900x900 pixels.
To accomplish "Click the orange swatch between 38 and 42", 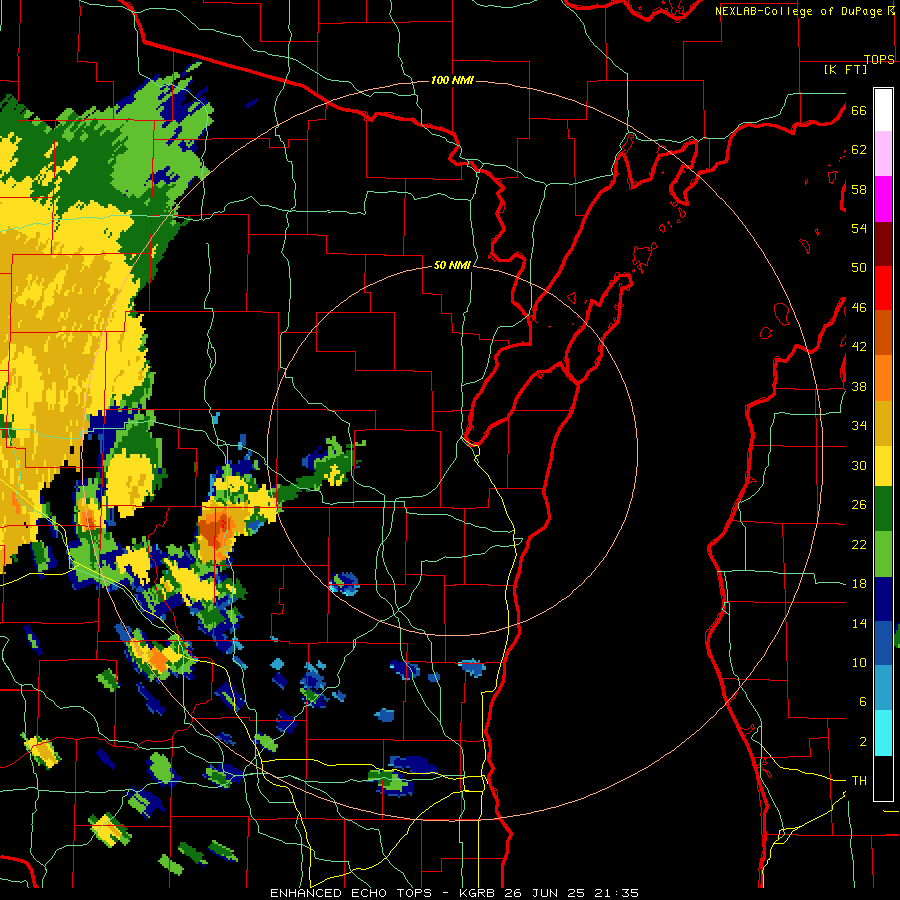I will 883,378.
